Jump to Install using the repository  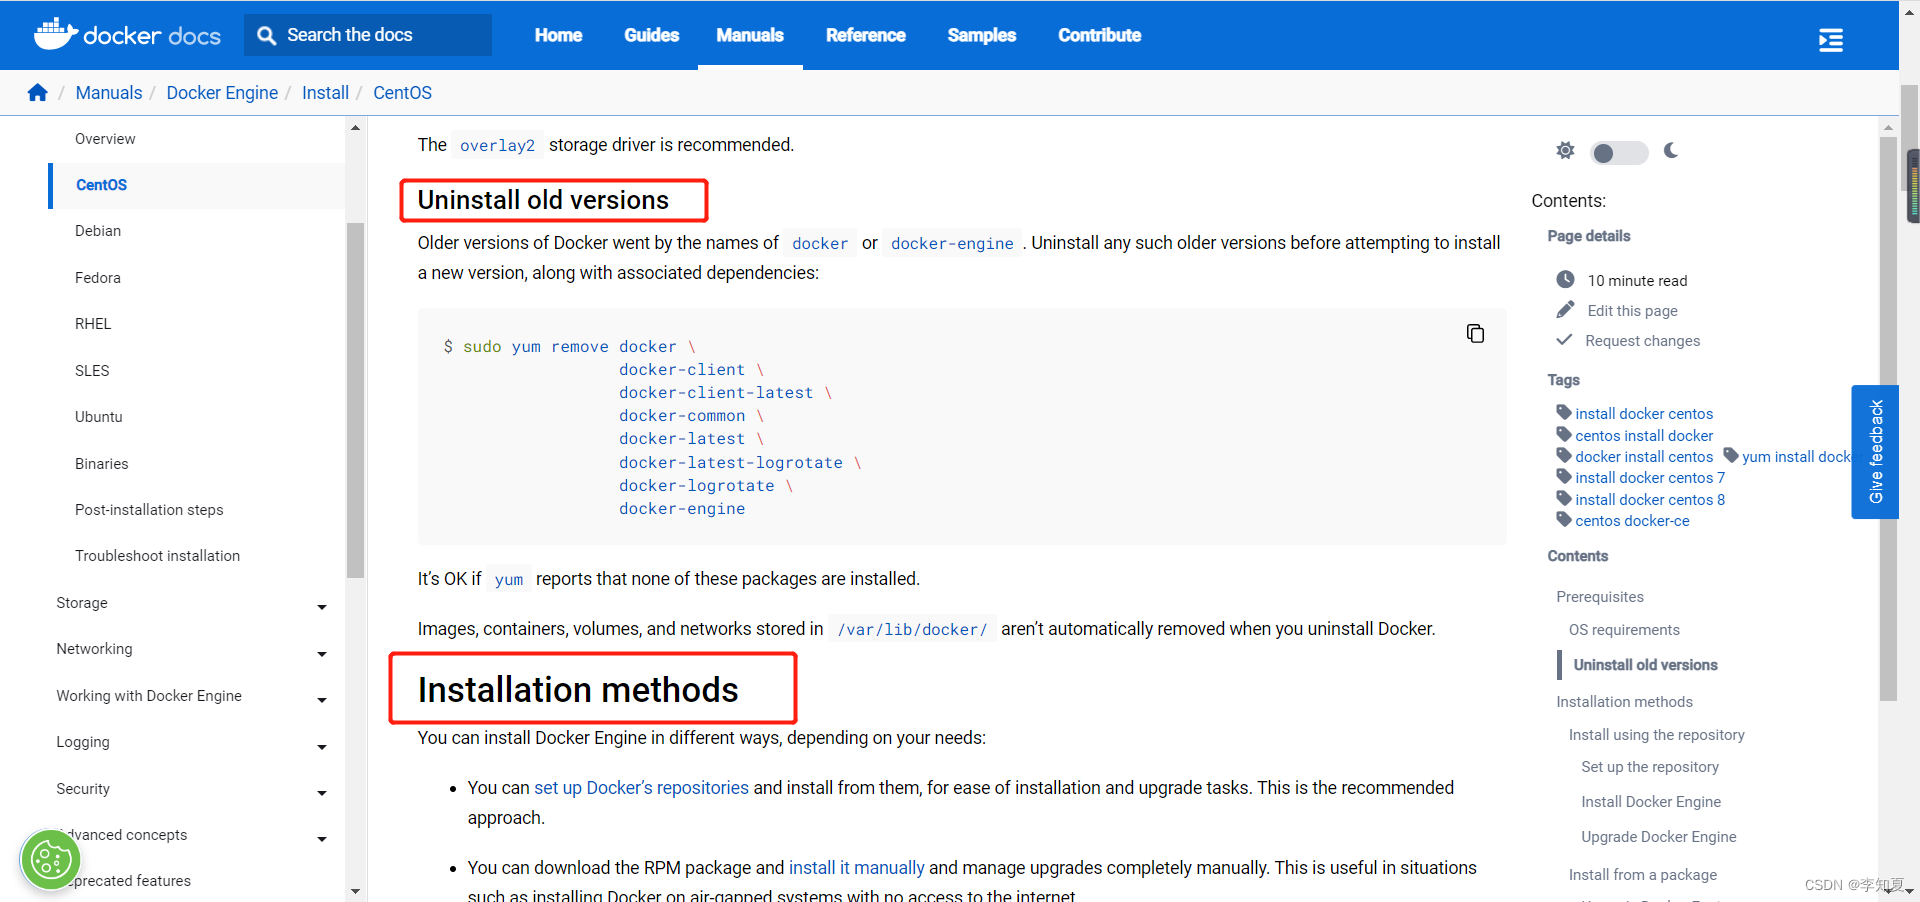point(1656,735)
